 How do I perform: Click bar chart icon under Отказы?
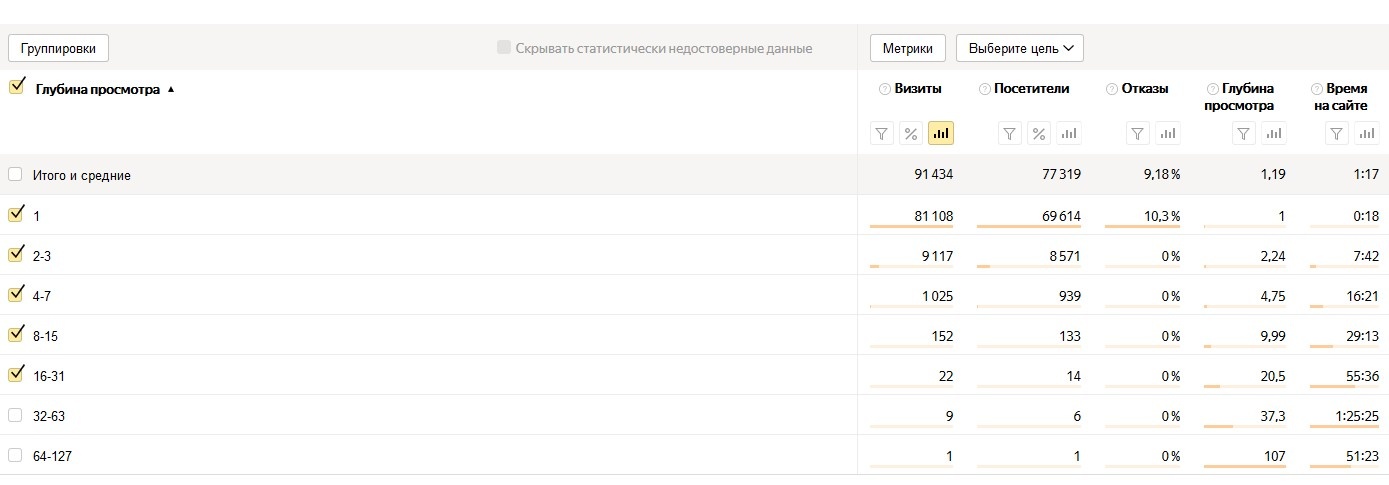pyautogui.click(x=1168, y=134)
